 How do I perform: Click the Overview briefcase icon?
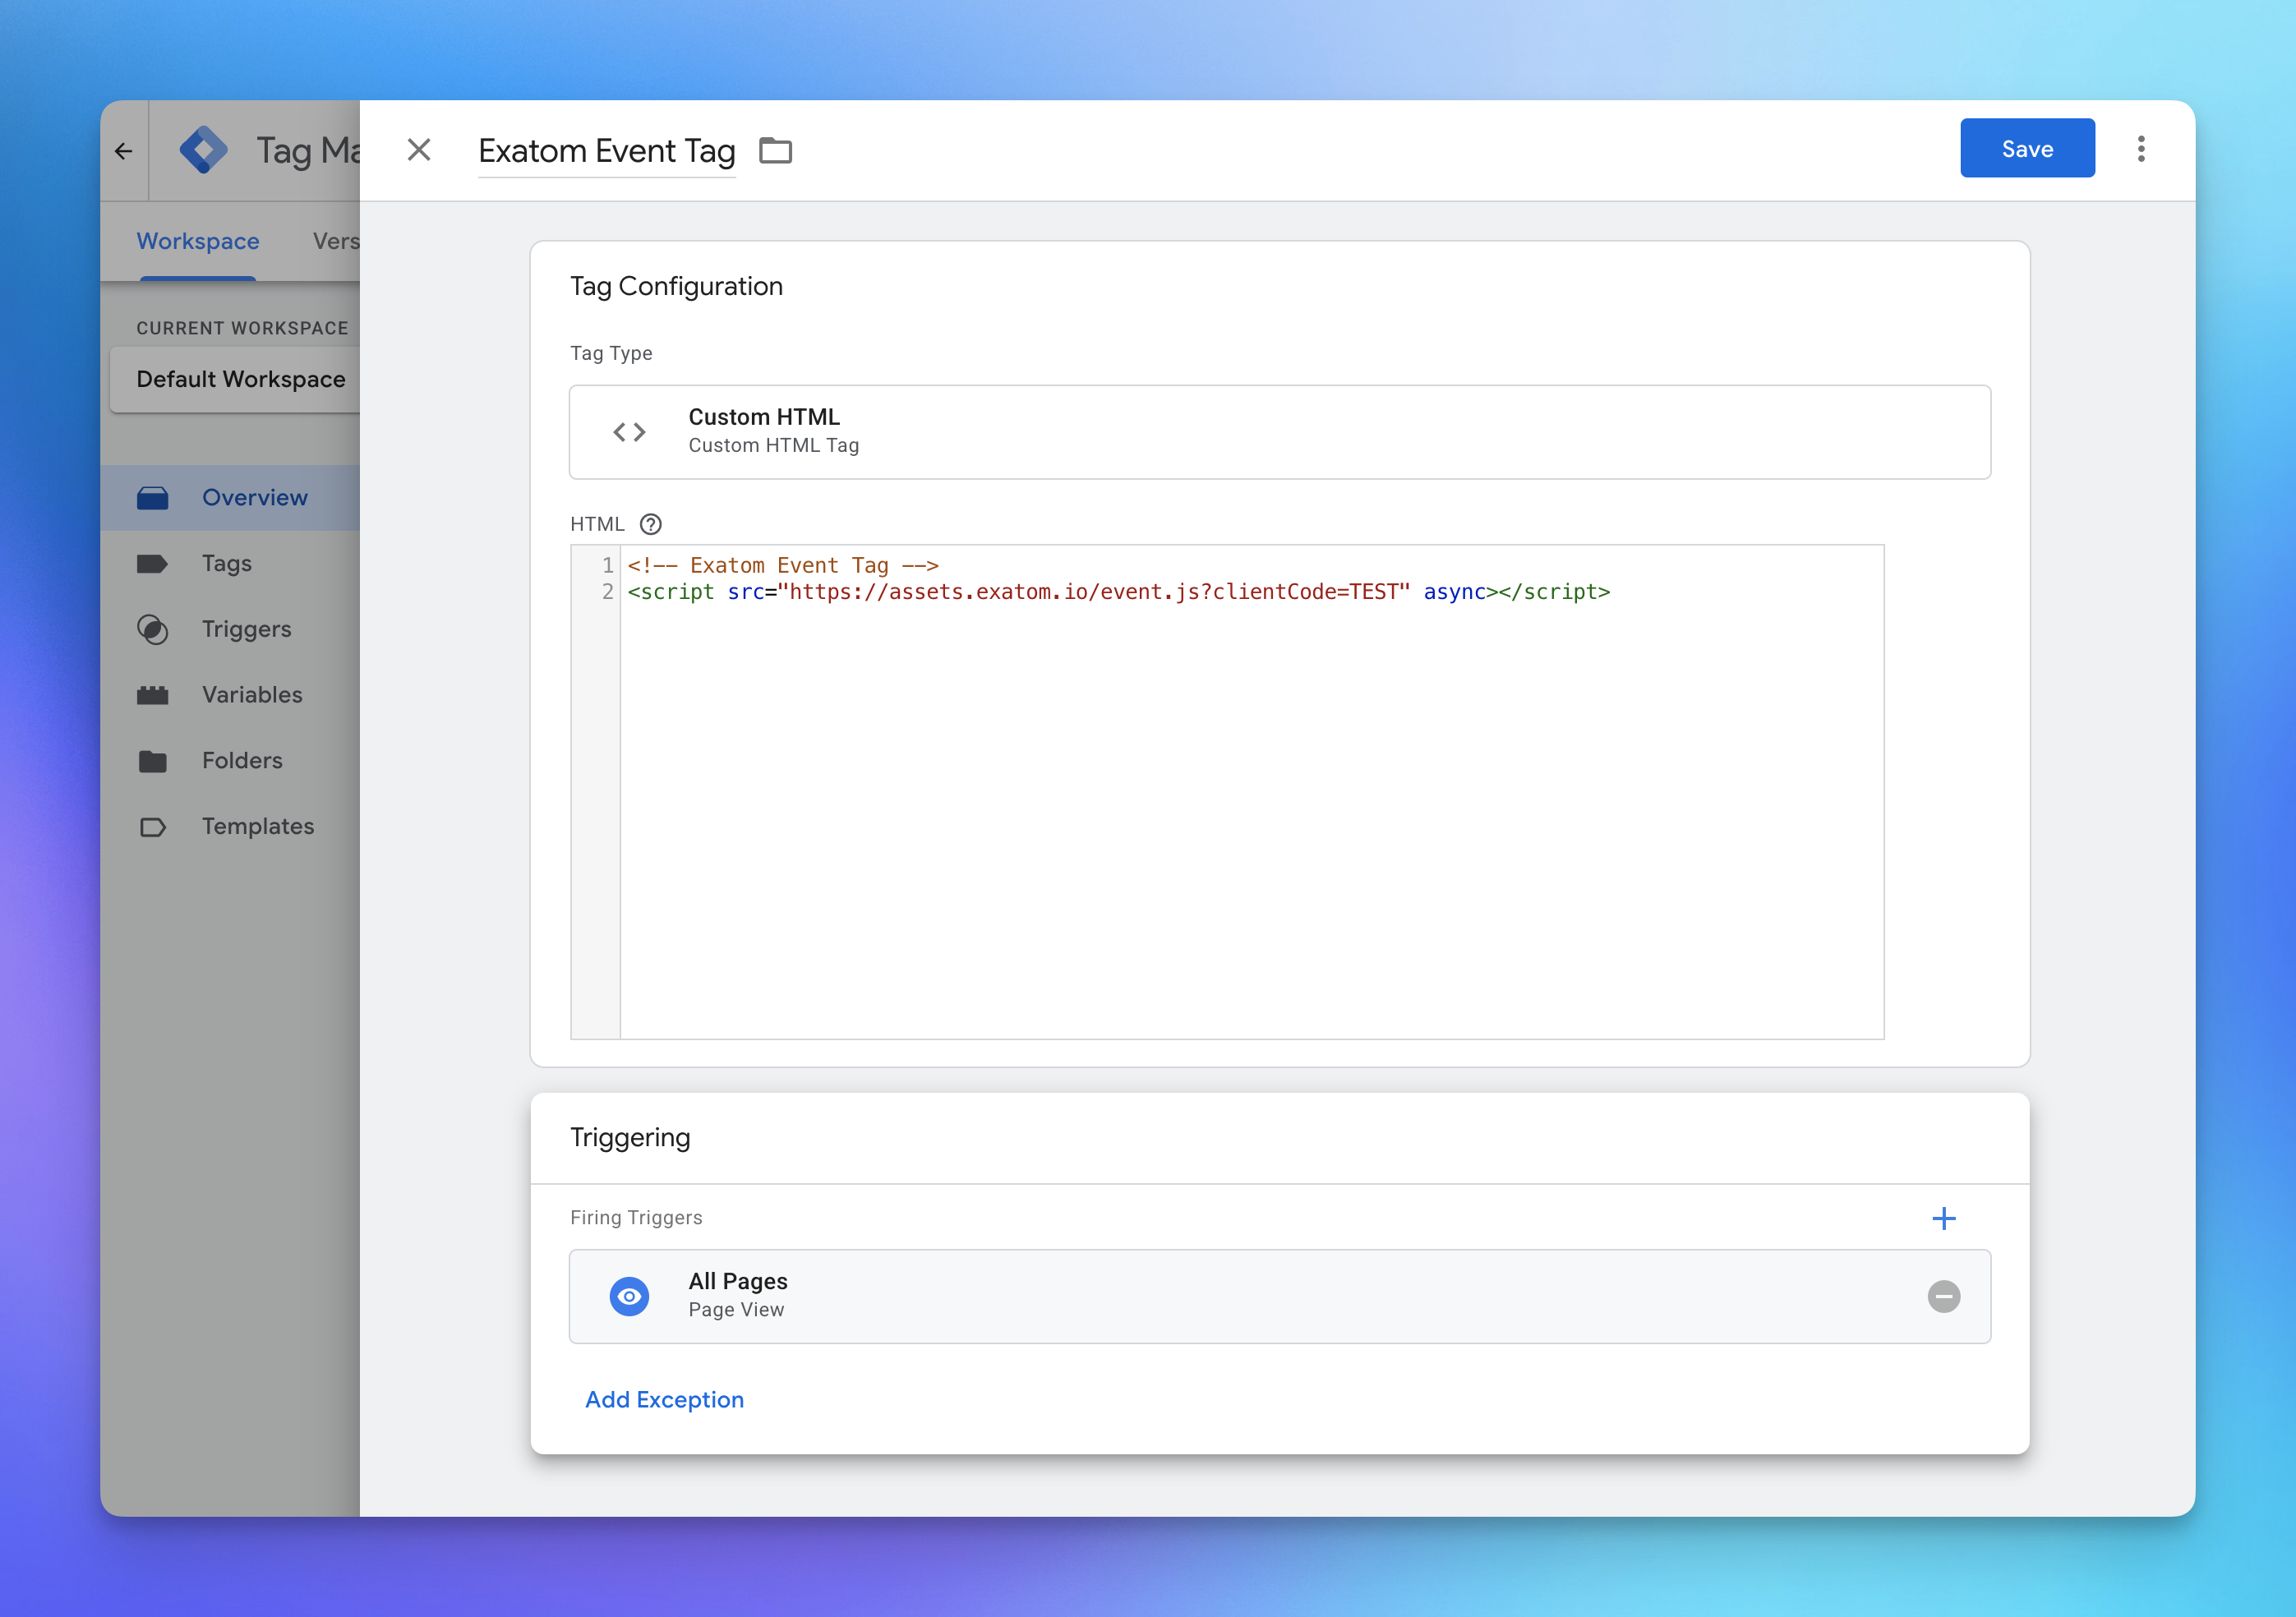pos(153,497)
